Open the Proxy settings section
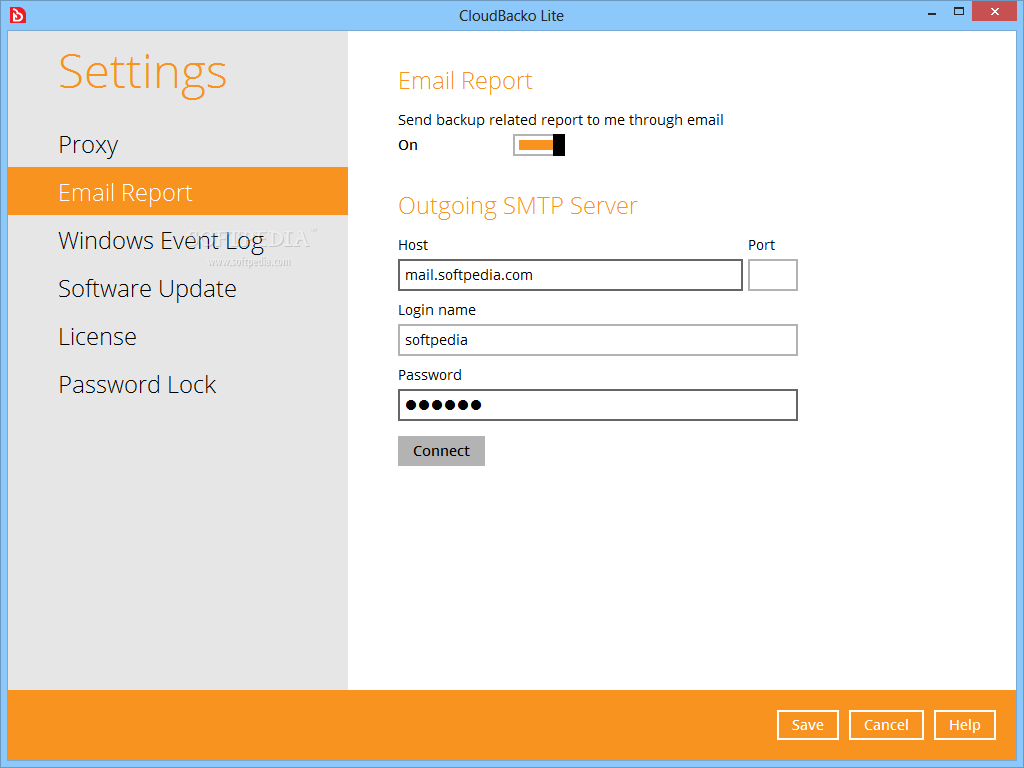 coord(178,144)
